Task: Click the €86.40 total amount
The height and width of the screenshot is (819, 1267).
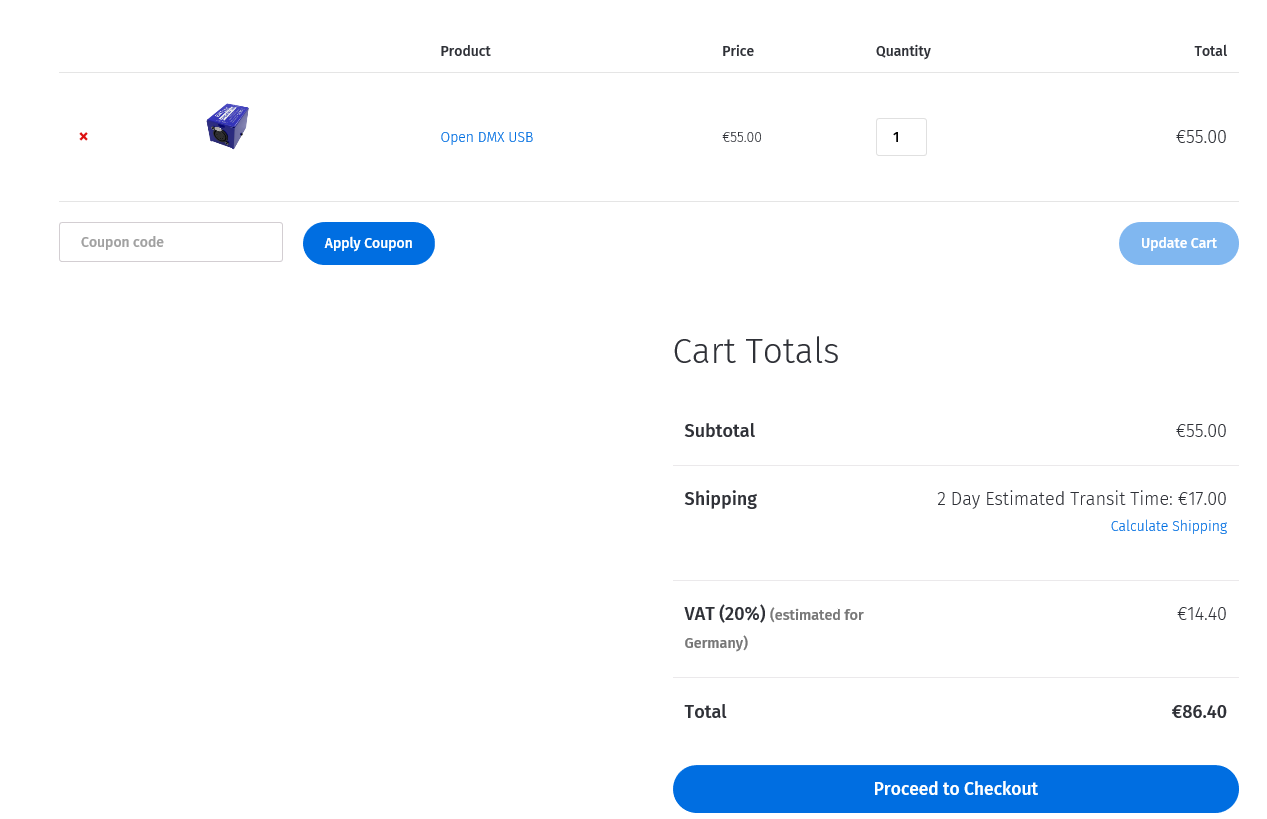Action: [1199, 712]
